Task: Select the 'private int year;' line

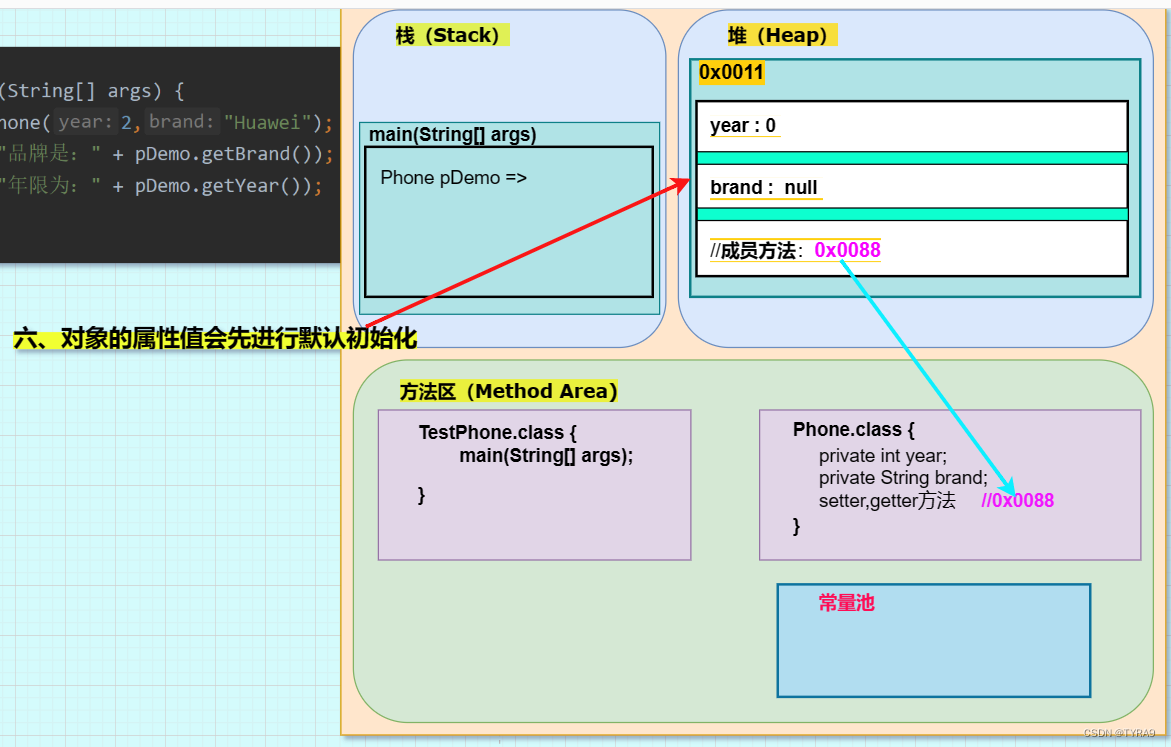Action: [x=883, y=456]
